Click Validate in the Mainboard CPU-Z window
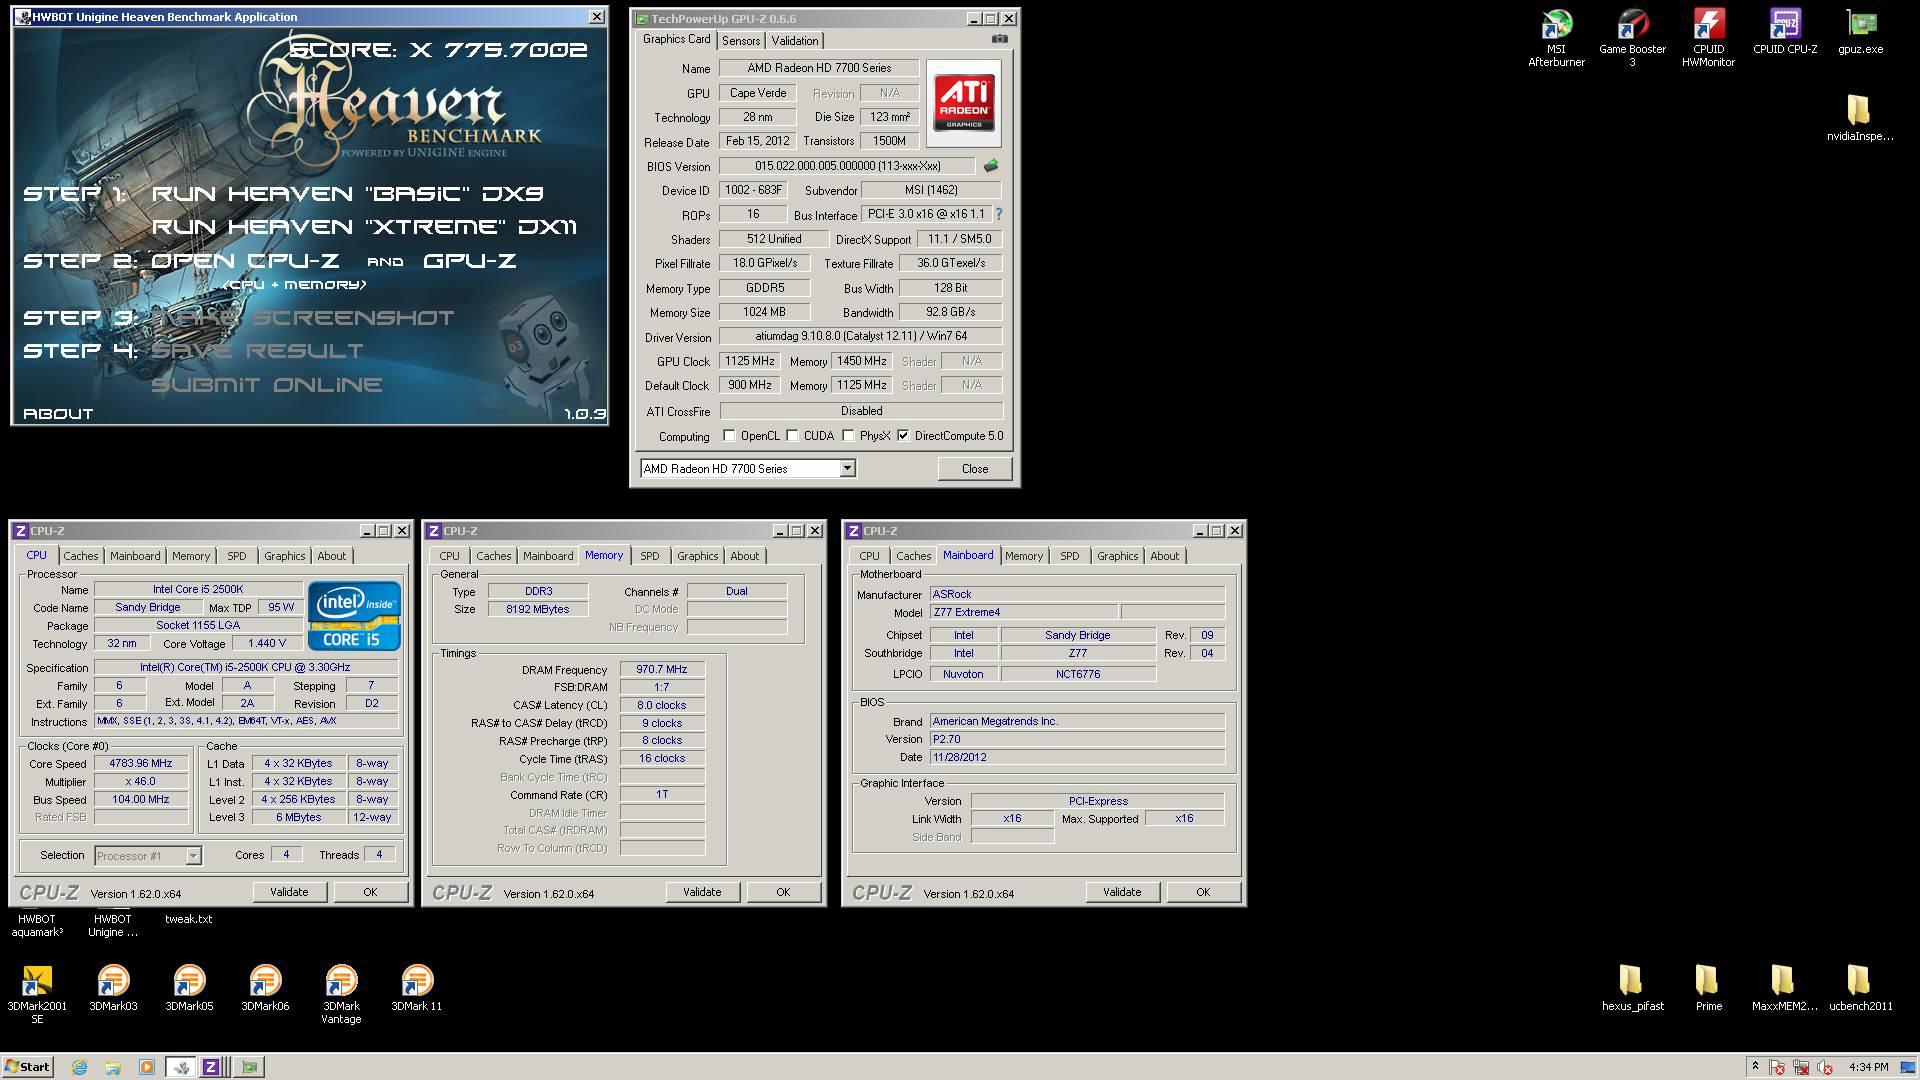This screenshot has width=1920, height=1080. 1122,892
